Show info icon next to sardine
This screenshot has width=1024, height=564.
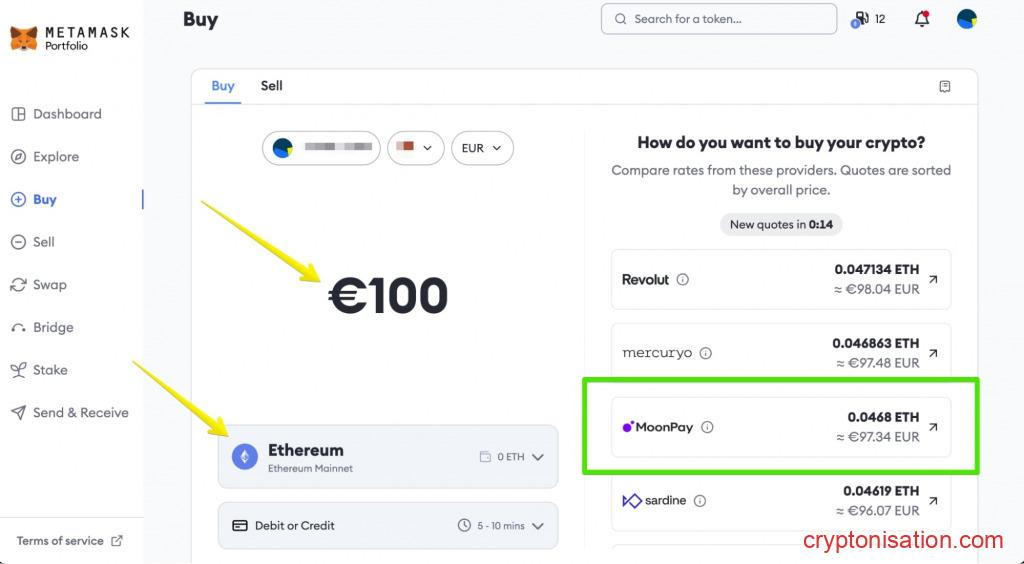click(700, 501)
